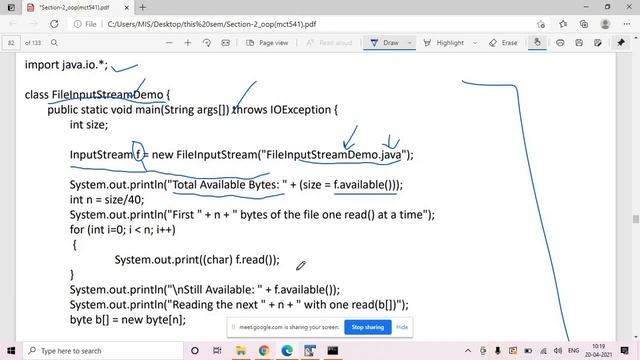Open a new browser tab
Image resolution: width=640 pixels, height=360 pixels.
click(x=142, y=7)
